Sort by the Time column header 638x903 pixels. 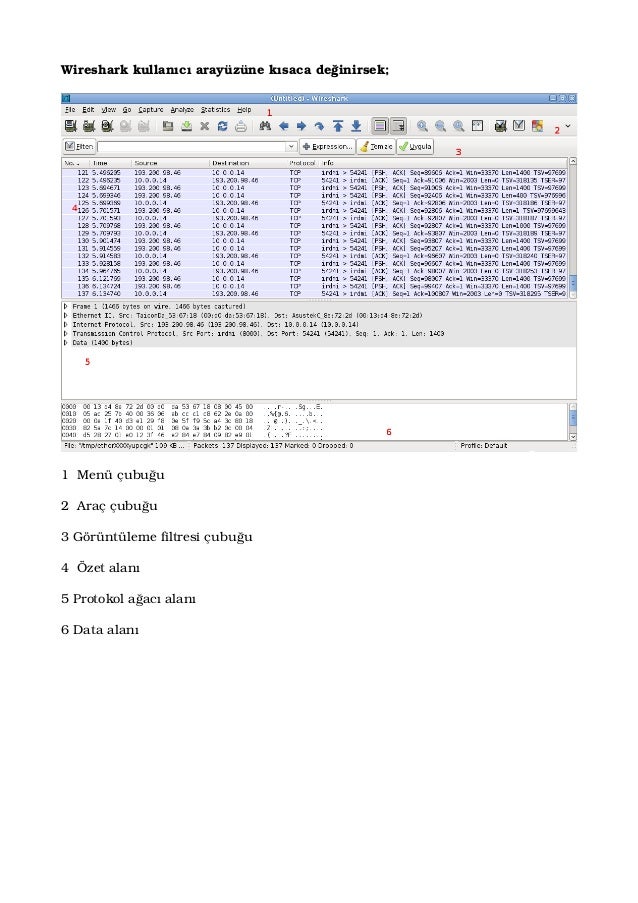(111, 163)
